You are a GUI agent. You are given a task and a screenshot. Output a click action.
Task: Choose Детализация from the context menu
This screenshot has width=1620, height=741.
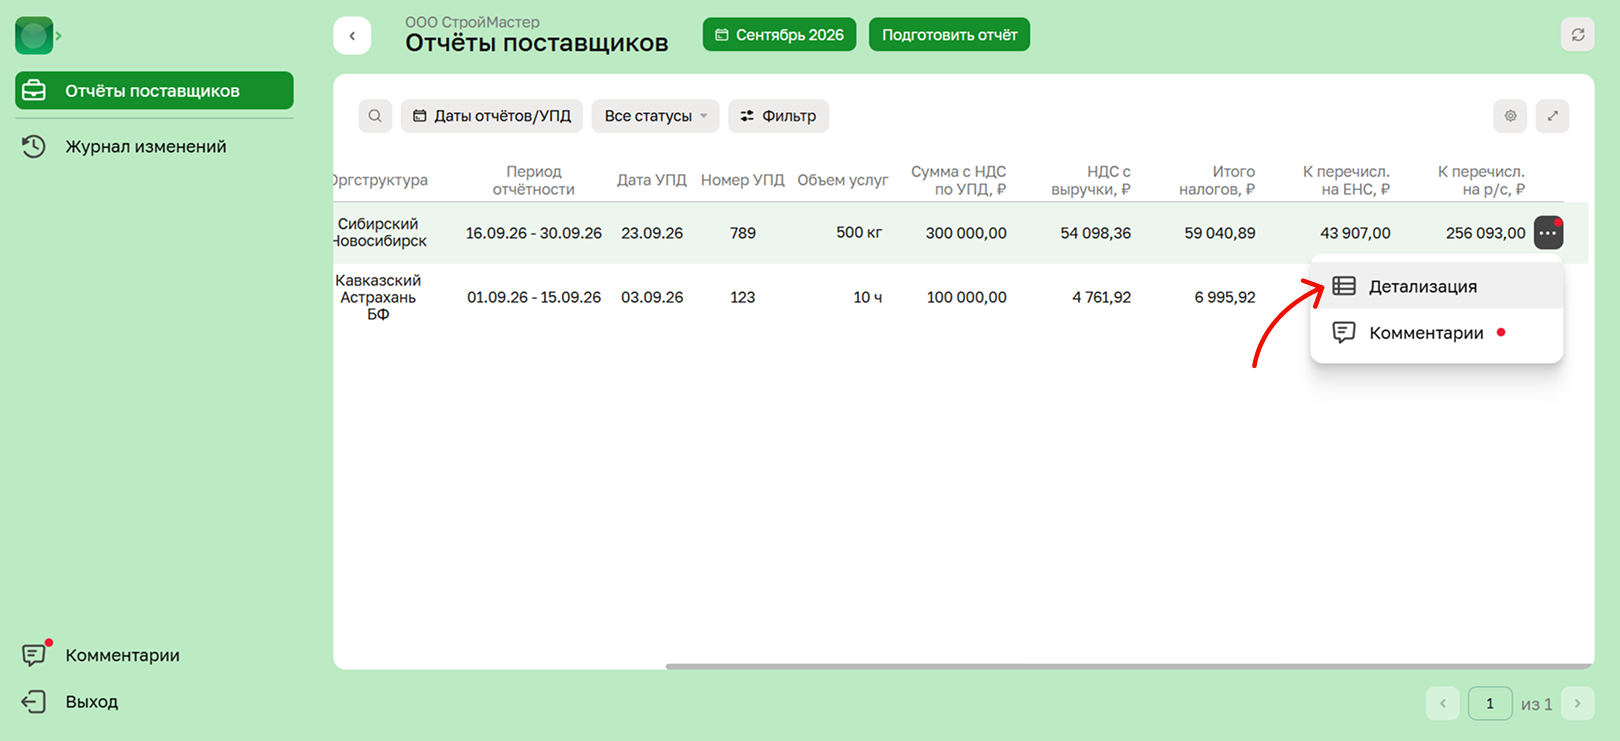pos(1436,286)
